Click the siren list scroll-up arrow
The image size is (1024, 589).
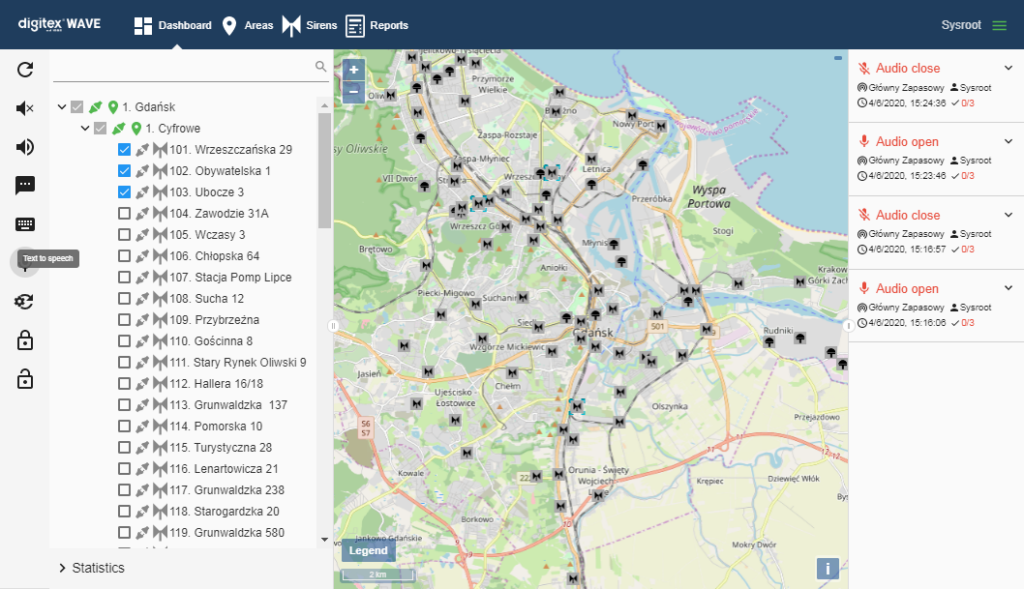pyautogui.click(x=325, y=105)
